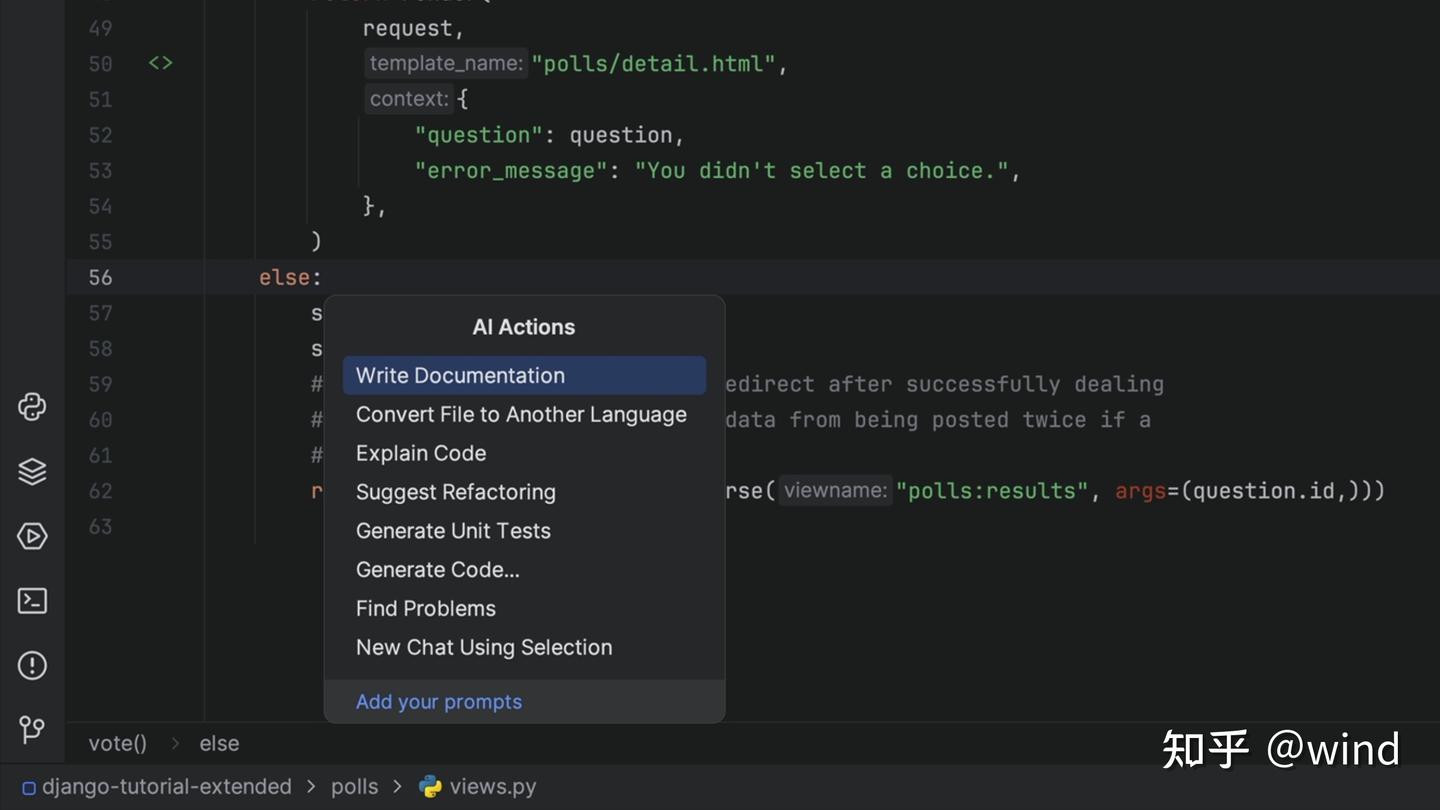Select Find Problems from AI Actions
The image size is (1440, 810).
pyautogui.click(x=426, y=608)
